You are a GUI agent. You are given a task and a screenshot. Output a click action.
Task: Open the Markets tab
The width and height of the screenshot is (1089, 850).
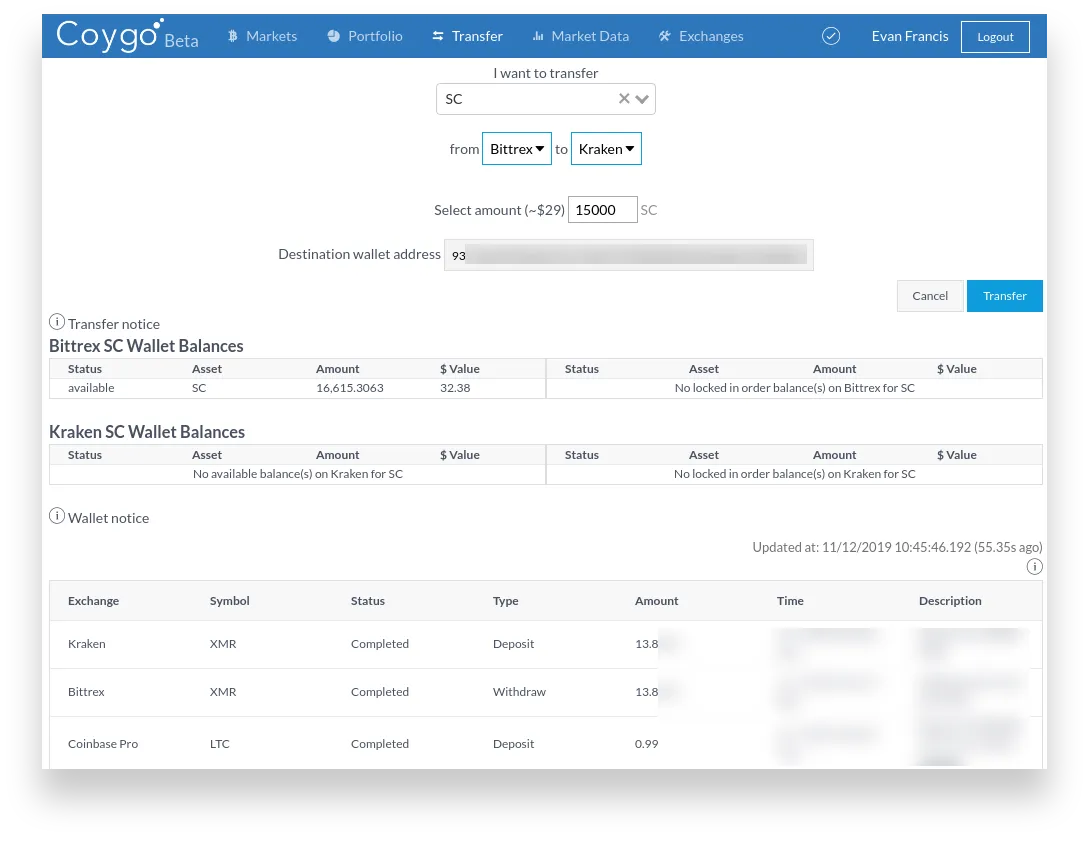[263, 36]
